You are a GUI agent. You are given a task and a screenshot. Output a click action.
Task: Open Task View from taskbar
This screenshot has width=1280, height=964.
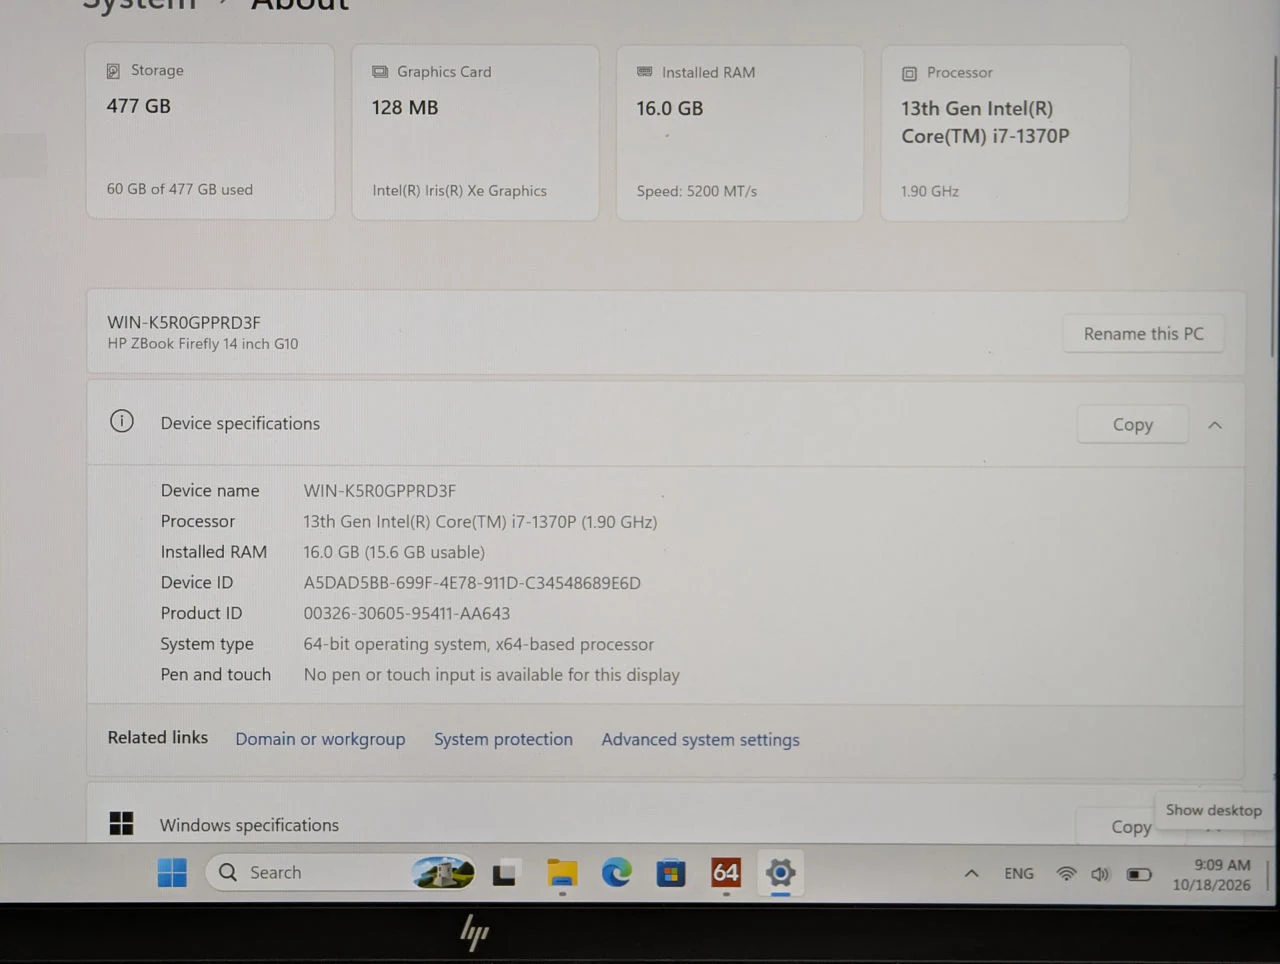tap(505, 873)
